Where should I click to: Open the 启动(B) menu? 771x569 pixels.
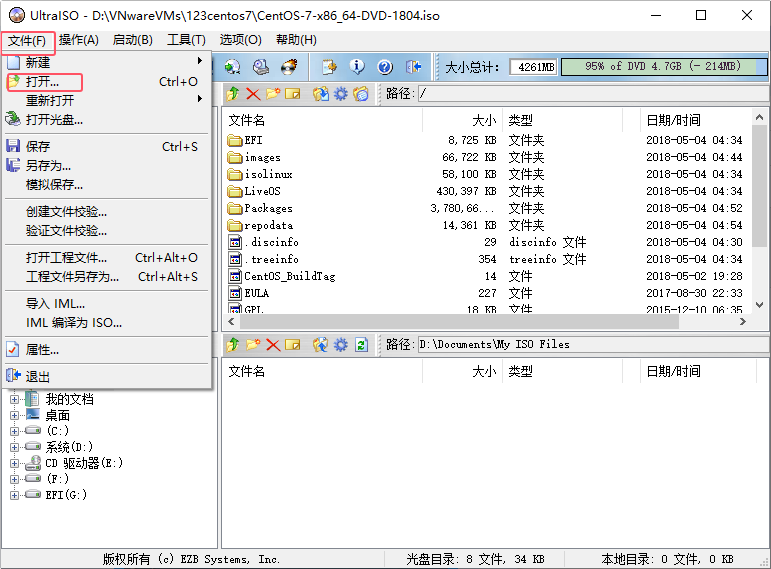[133, 40]
